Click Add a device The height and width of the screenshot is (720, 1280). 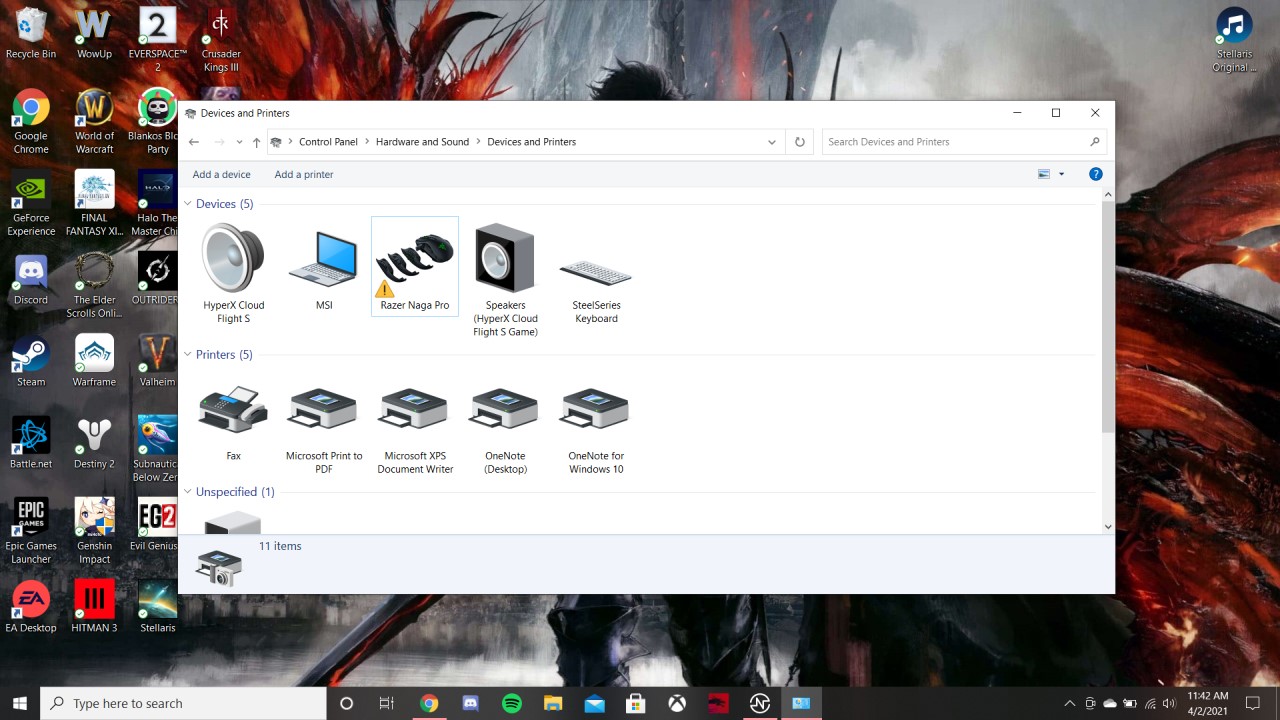[221, 174]
